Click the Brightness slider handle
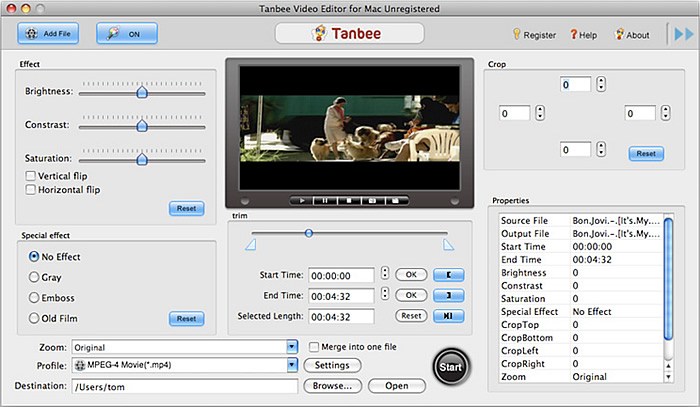700x407 pixels. tap(142, 92)
